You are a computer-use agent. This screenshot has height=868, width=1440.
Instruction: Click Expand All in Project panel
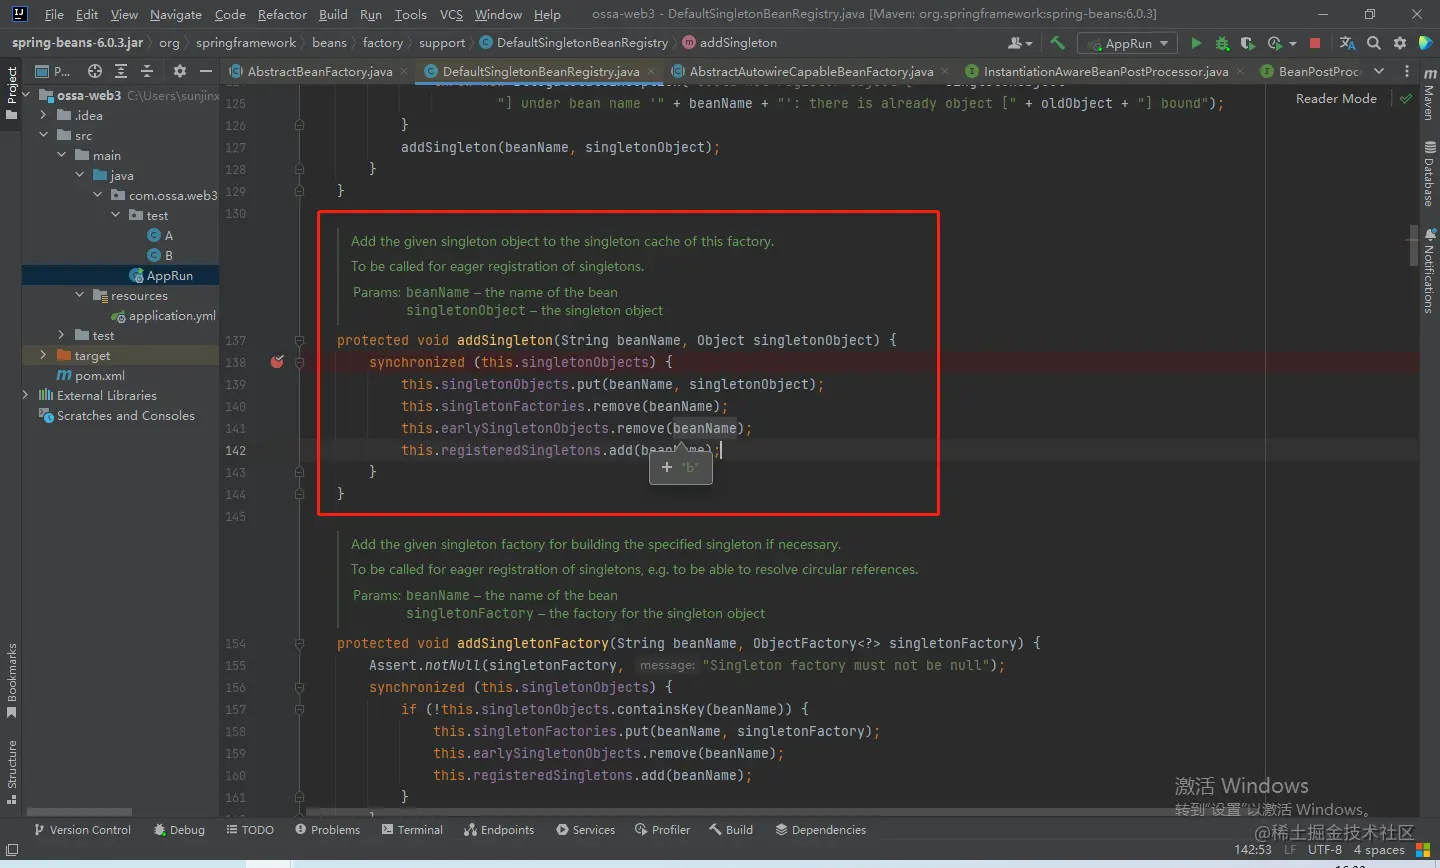121,71
